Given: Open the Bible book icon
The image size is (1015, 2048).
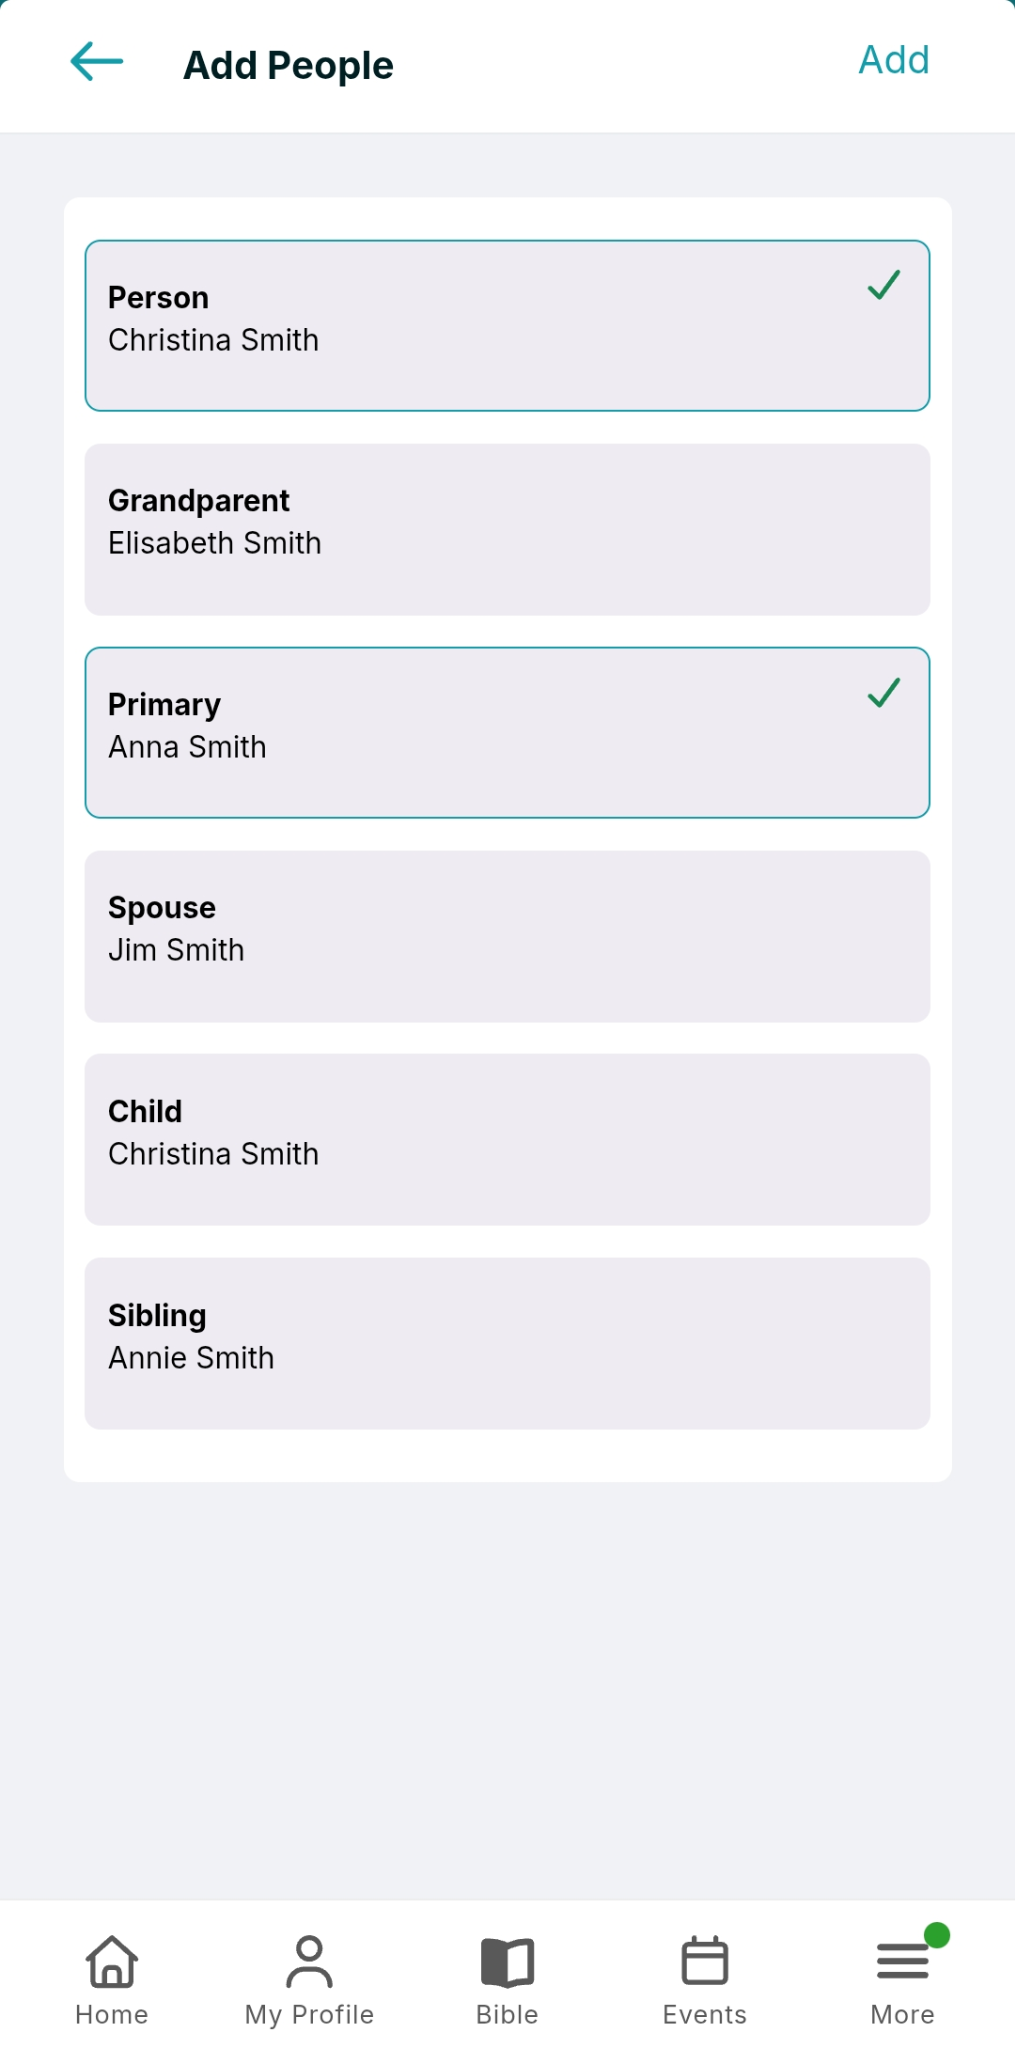Looking at the screenshot, I should [507, 1962].
